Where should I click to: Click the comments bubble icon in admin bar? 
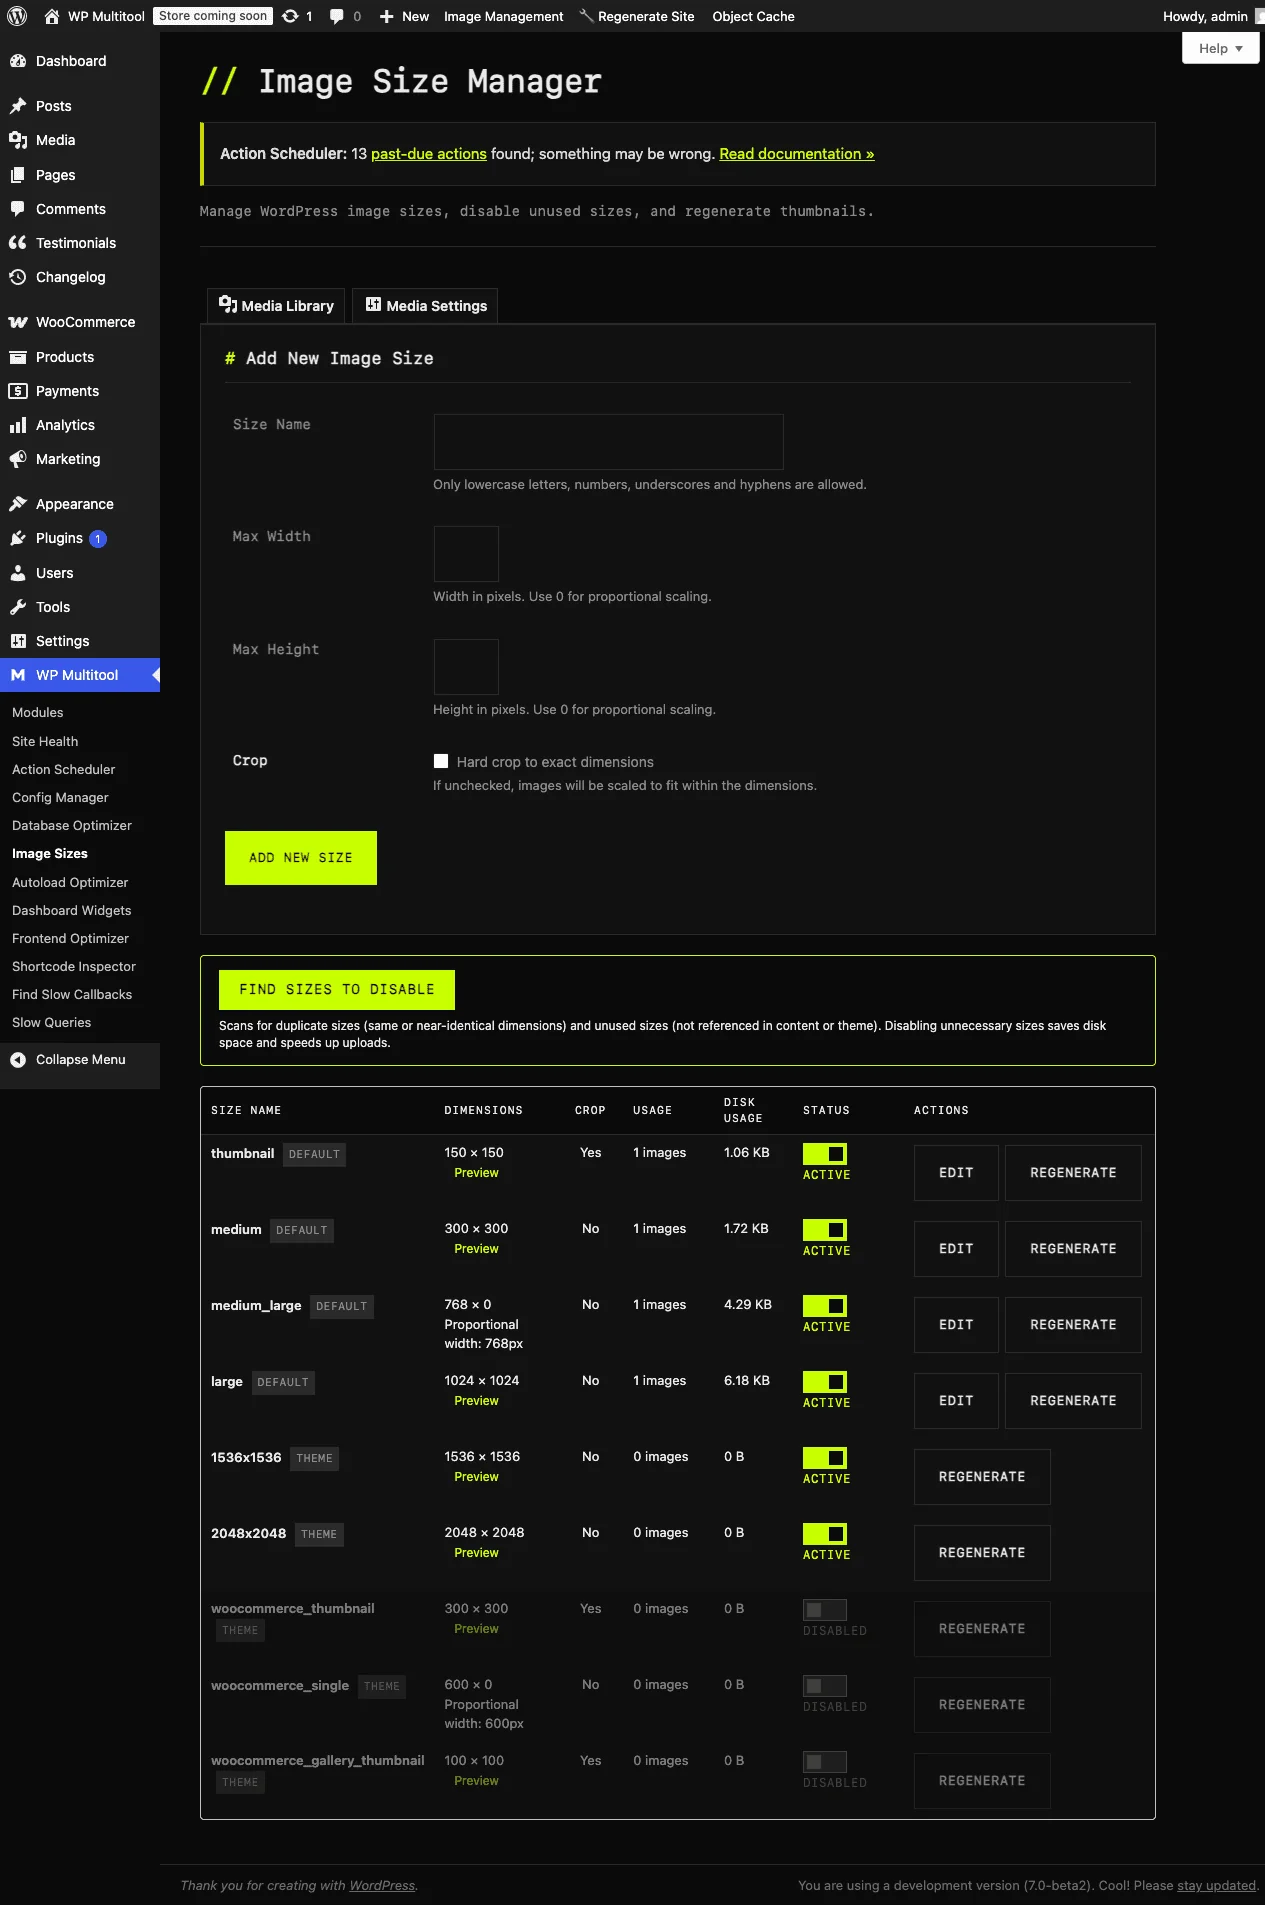point(337,16)
